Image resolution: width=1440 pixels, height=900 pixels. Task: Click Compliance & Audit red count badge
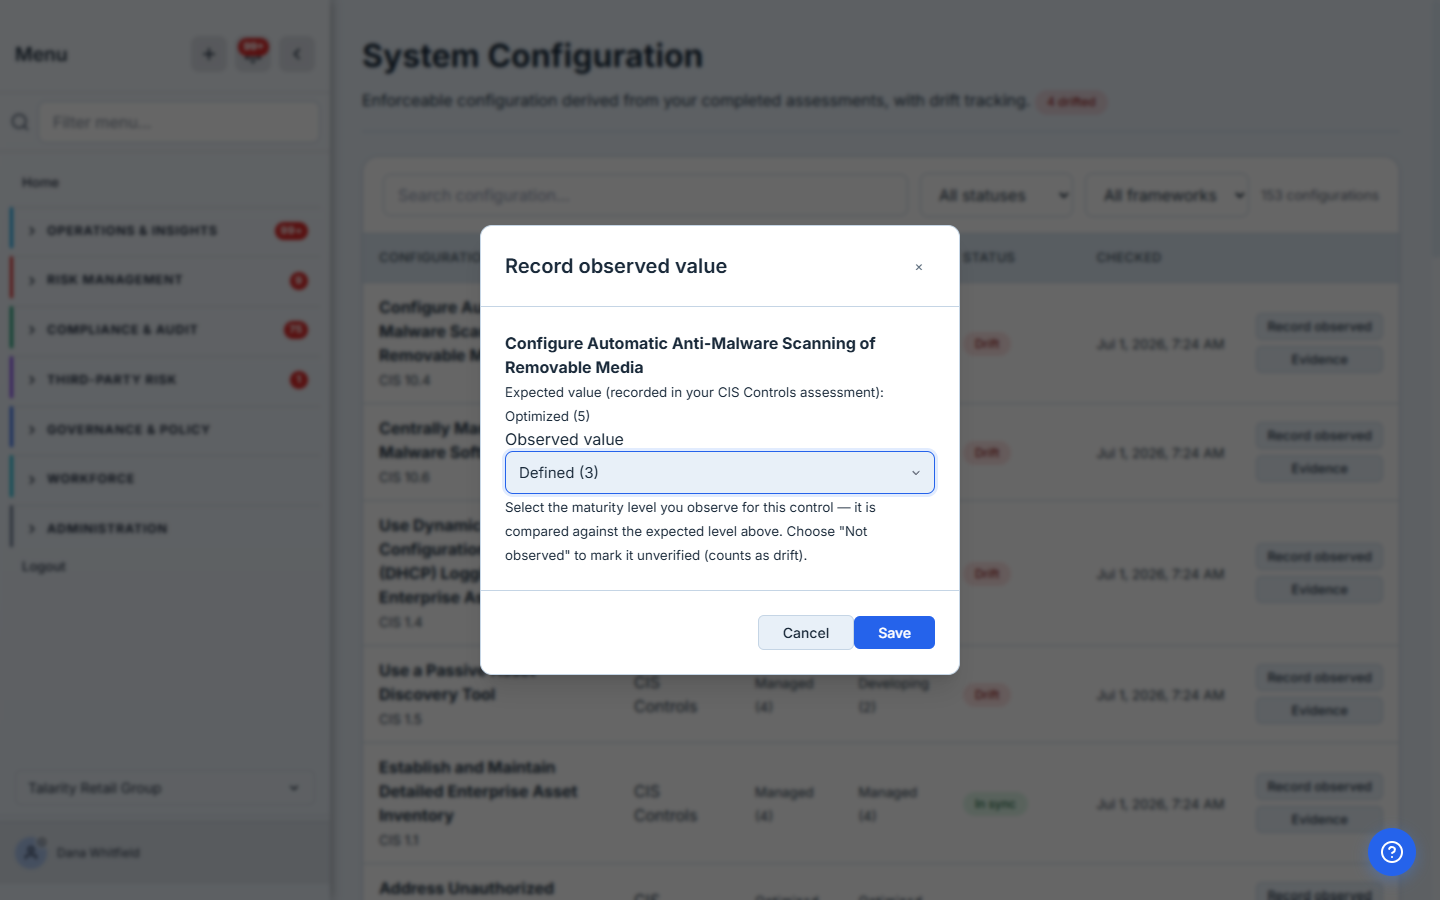[x=296, y=330]
